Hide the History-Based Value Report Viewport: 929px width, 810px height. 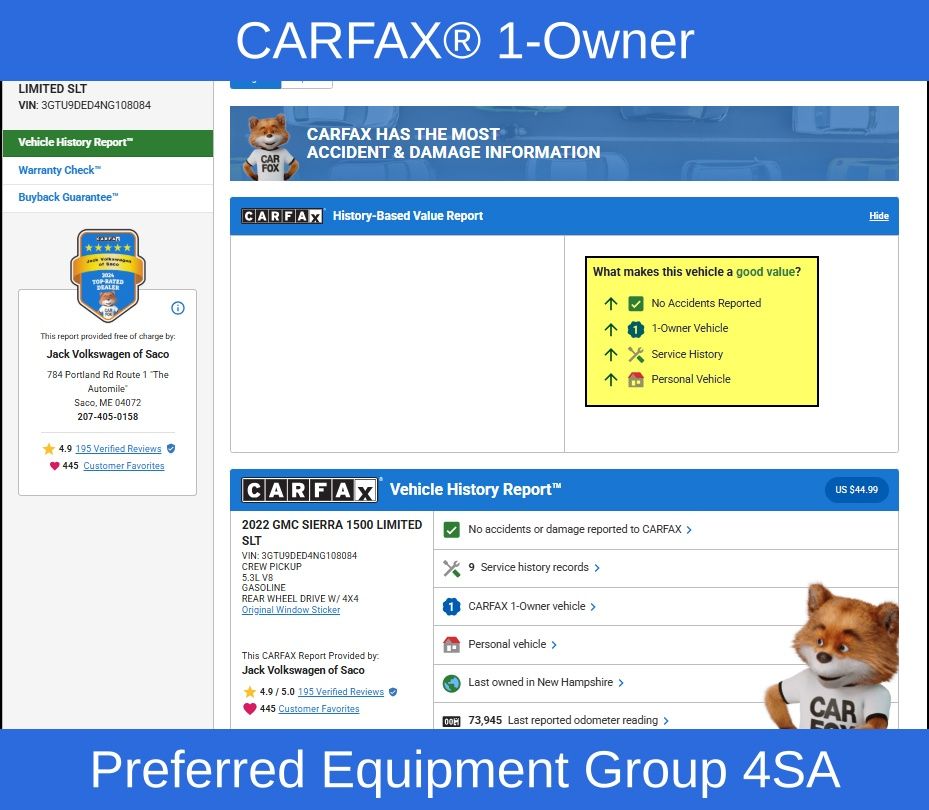[x=878, y=216]
